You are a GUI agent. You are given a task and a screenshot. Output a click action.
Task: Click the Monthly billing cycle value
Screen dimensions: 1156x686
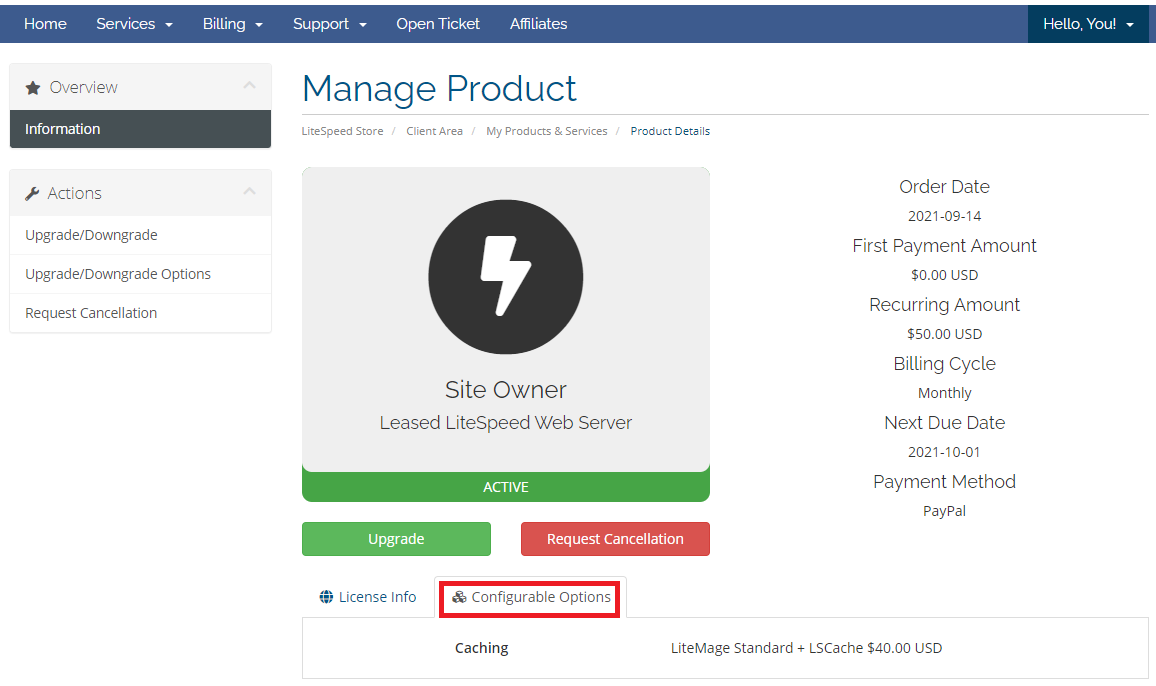(944, 393)
